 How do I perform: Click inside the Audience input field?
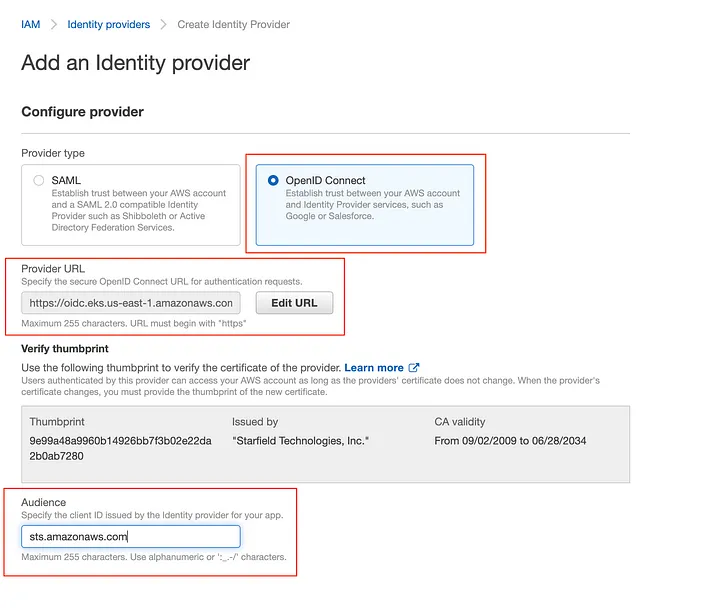pos(131,536)
